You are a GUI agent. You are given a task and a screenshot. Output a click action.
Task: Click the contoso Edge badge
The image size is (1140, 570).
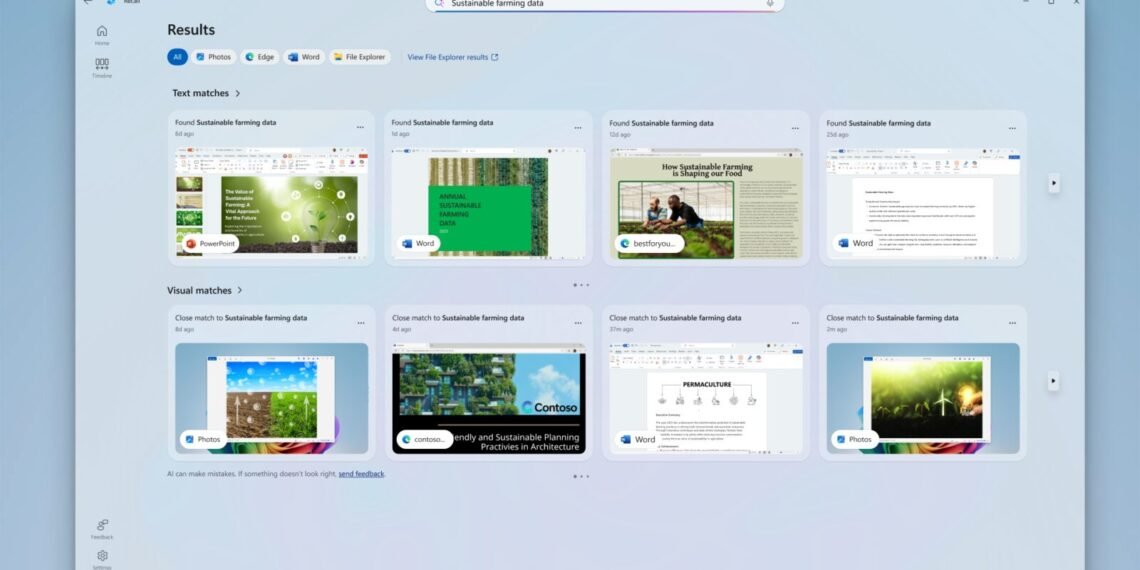click(x=425, y=439)
